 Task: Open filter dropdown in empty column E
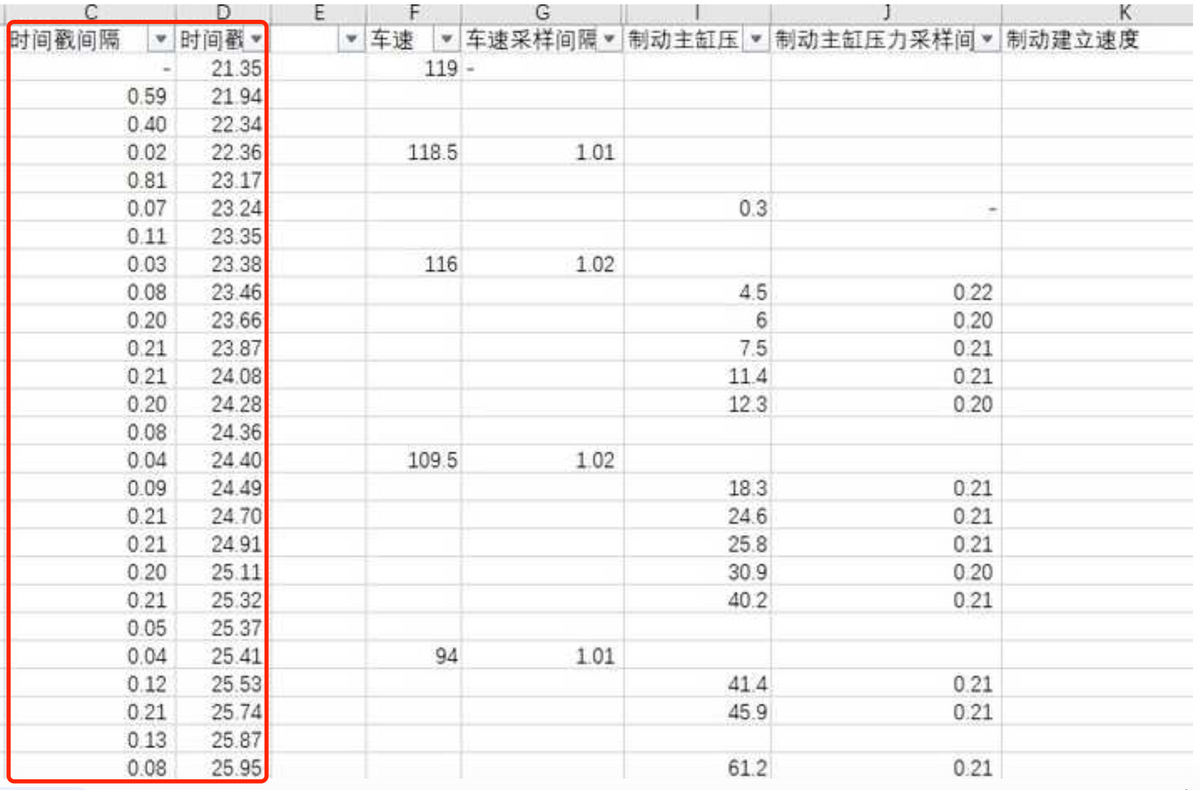(x=351, y=39)
